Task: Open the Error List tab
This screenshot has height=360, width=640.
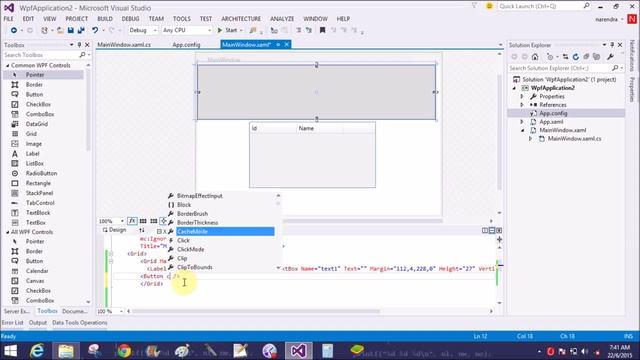Action: [x=12, y=322]
